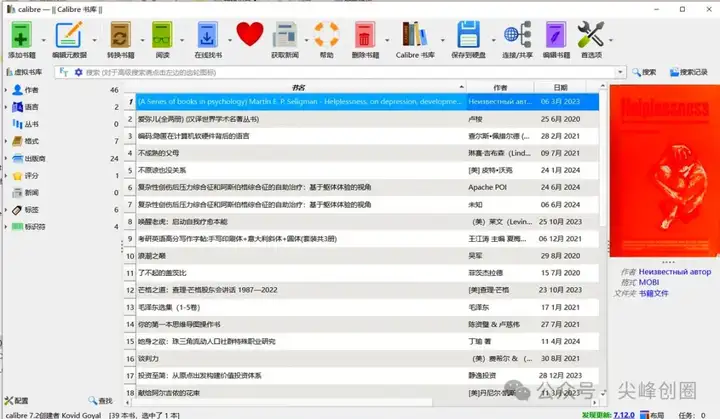720x419 pixels.
Task: Open the Connect/share (连接/共享) icon
Action: pos(518,34)
